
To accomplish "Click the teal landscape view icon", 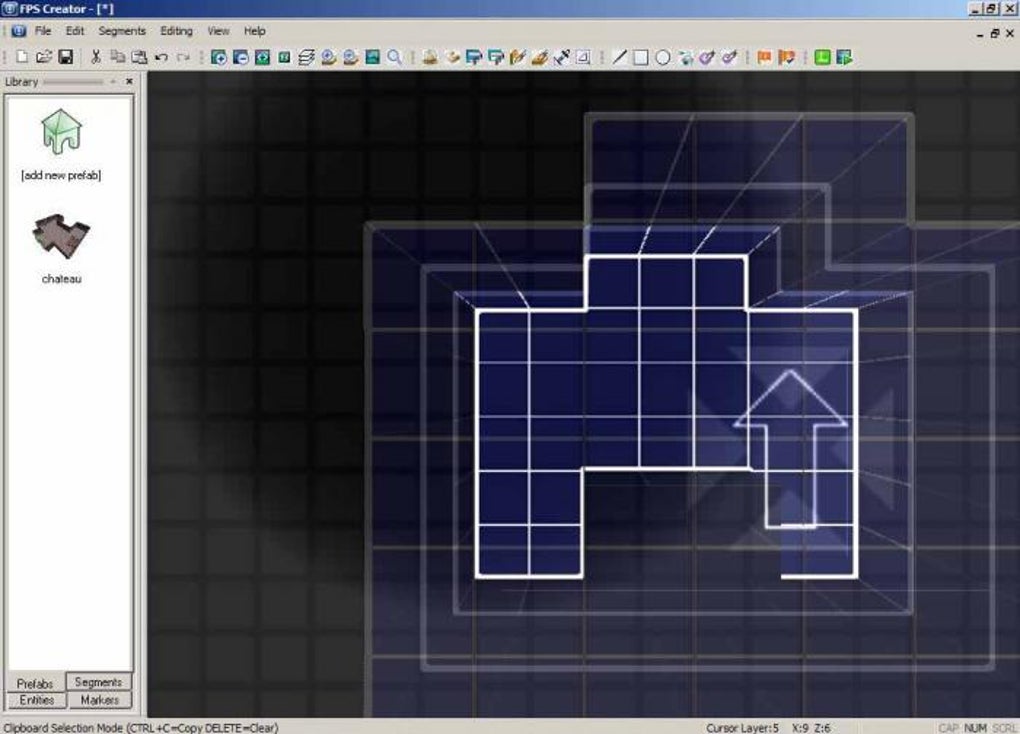I will [x=373, y=57].
